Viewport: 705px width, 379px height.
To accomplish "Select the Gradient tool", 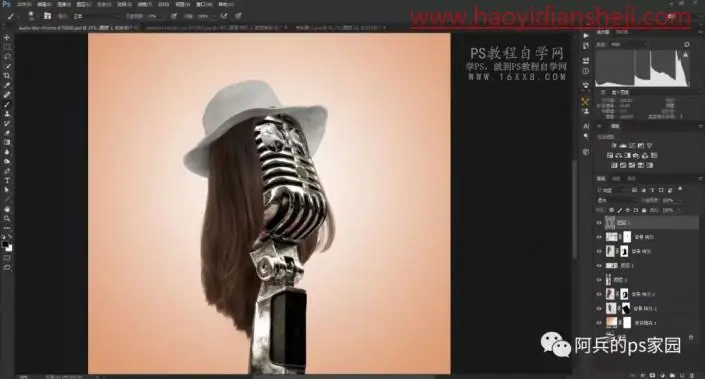I will coord(7,142).
